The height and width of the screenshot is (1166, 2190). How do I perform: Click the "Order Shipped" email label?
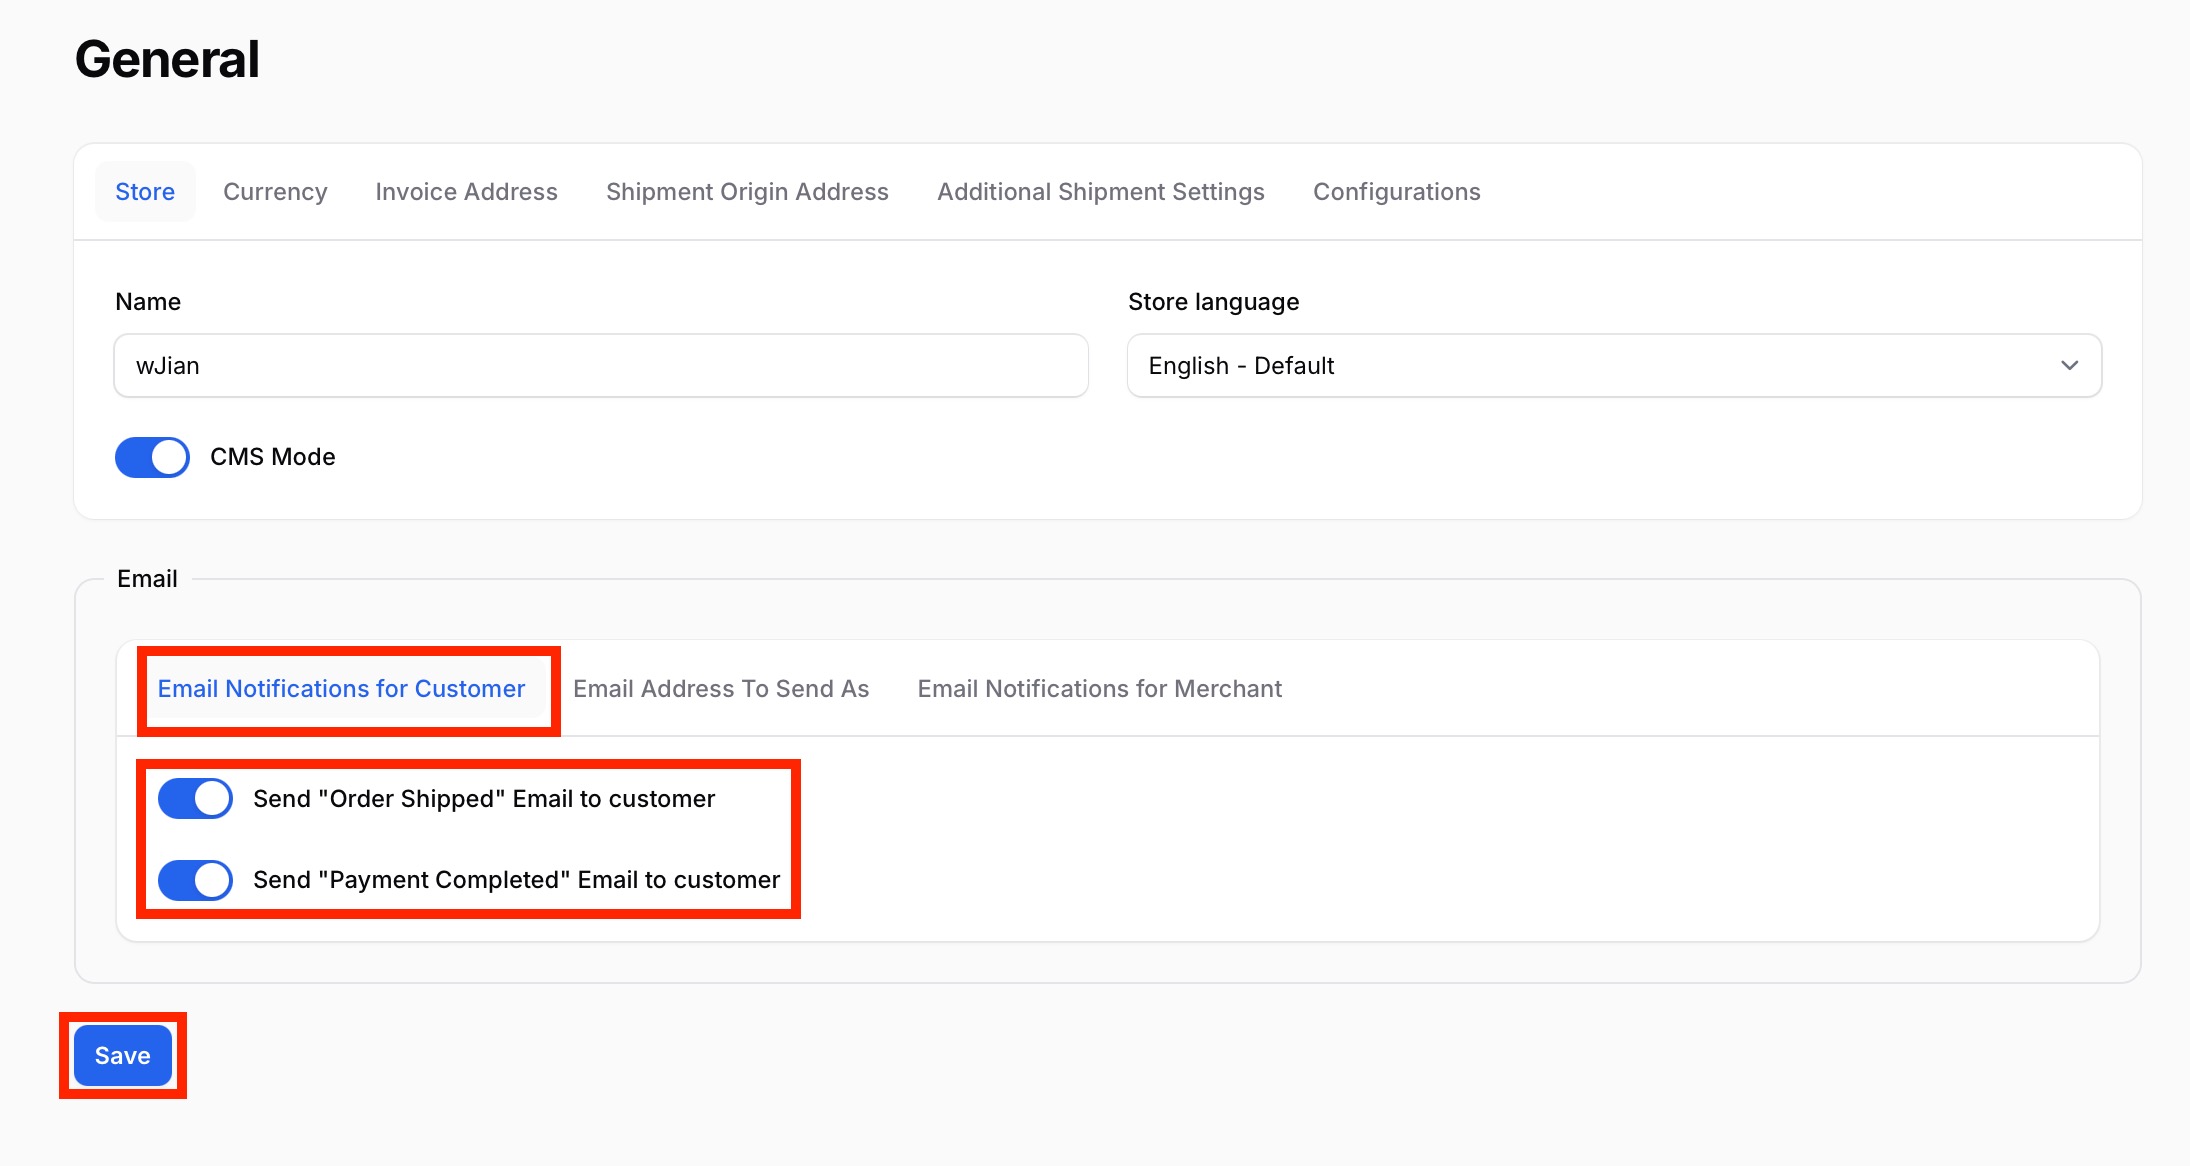[484, 799]
